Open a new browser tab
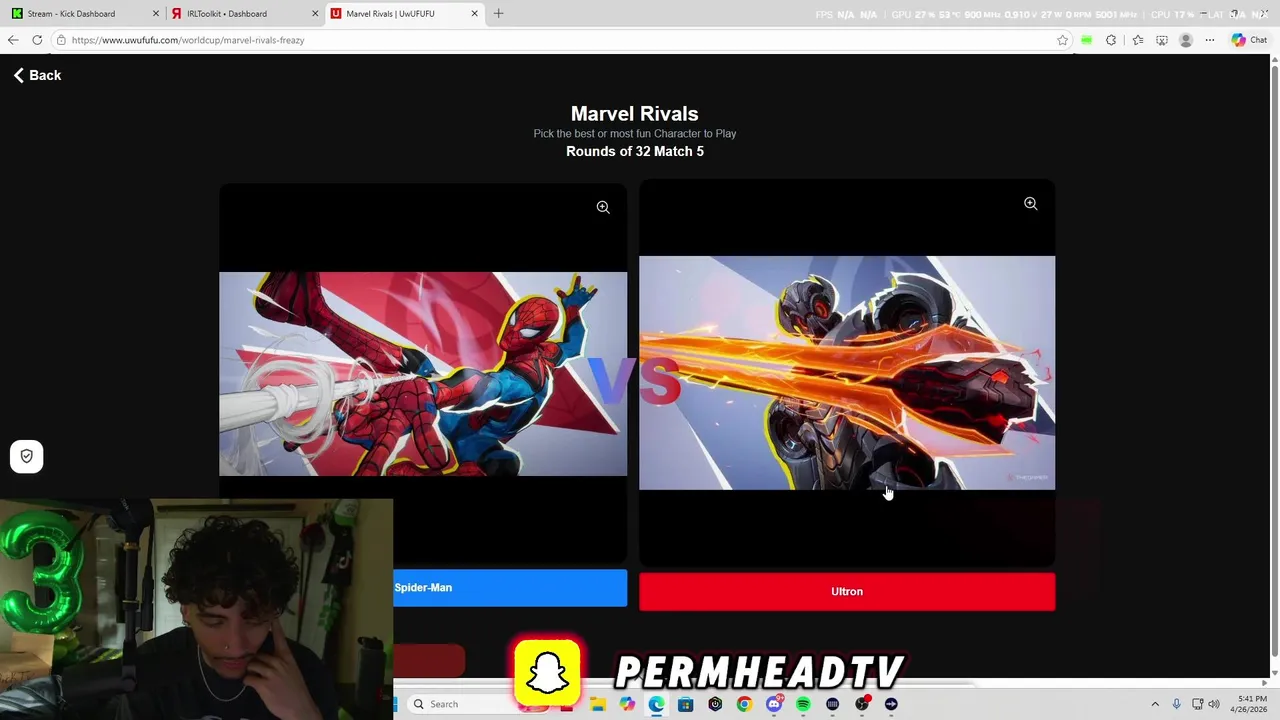 click(x=498, y=14)
